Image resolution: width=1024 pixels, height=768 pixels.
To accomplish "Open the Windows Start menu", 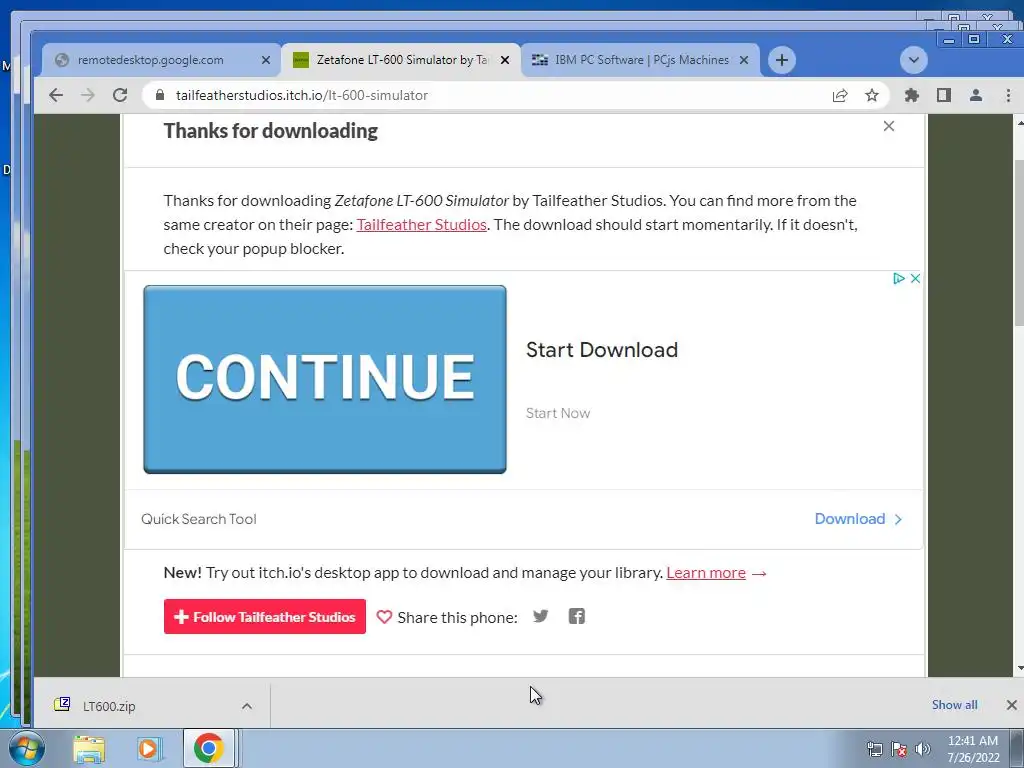I will click(26, 748).
